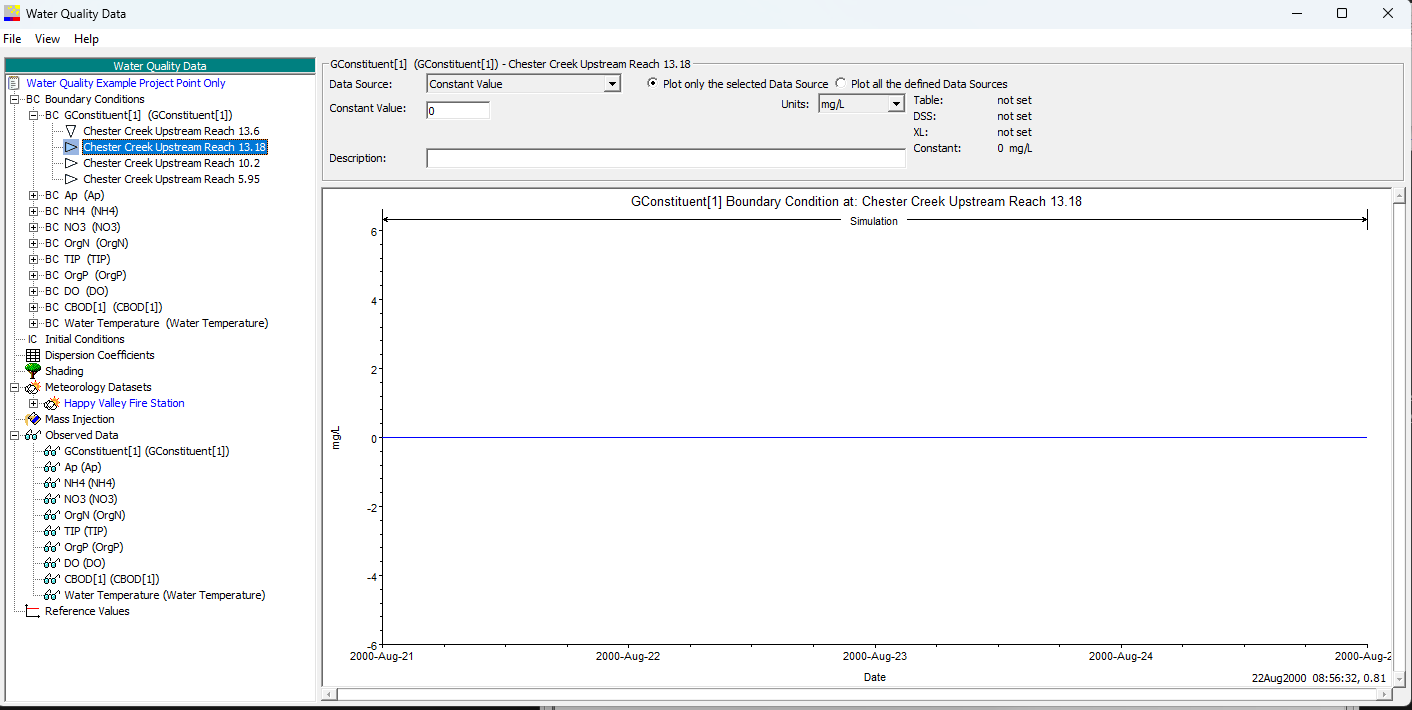
Task: Click the Happy Valley Fire Station sun icon
Action: tap(52, 403)
